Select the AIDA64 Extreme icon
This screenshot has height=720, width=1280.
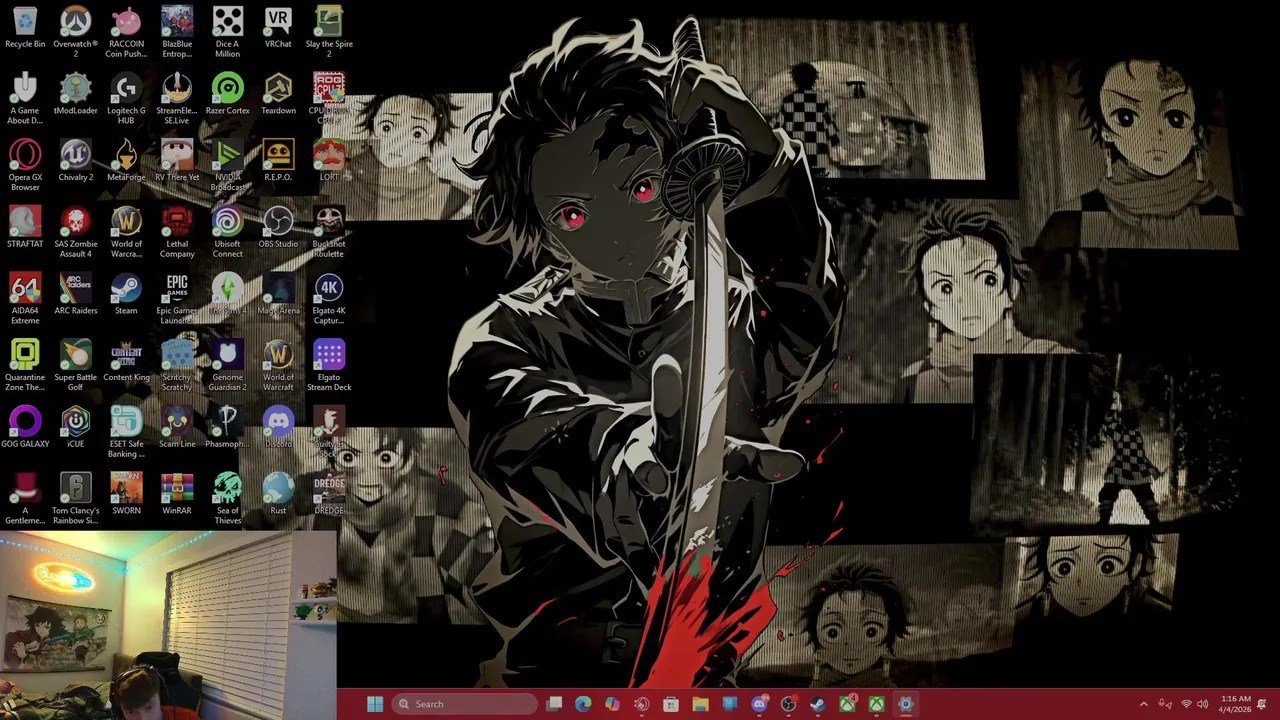(x=25, y=299)
